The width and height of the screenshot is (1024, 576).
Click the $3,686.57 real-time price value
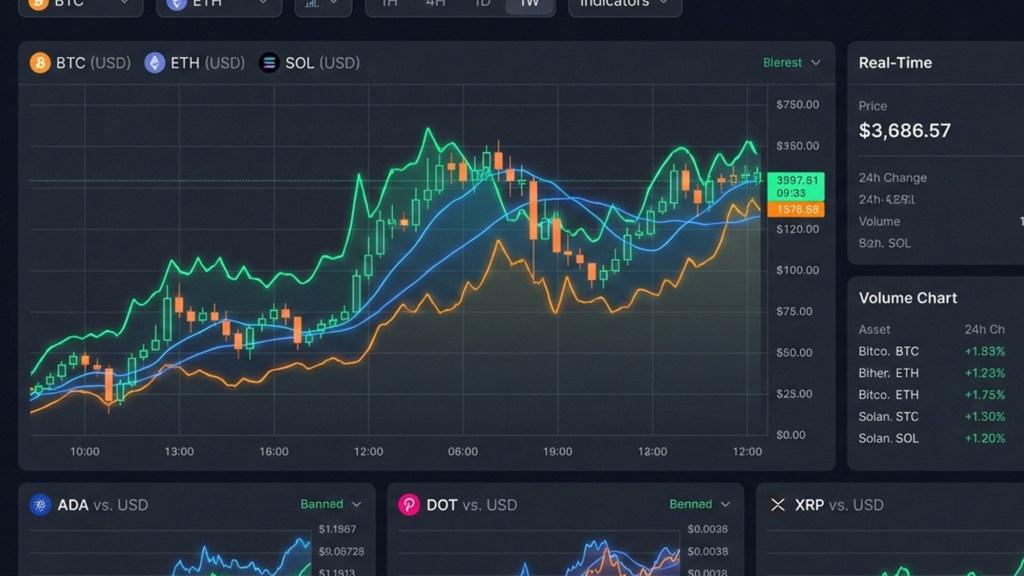tap(905, 131)
